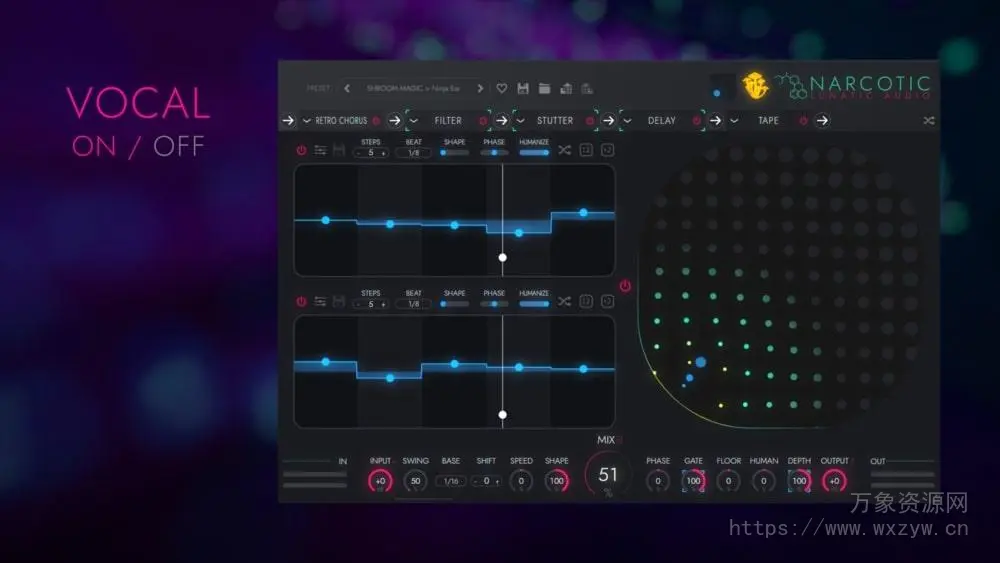Expand the Tape effect dropdown chevron

[734, 121]
